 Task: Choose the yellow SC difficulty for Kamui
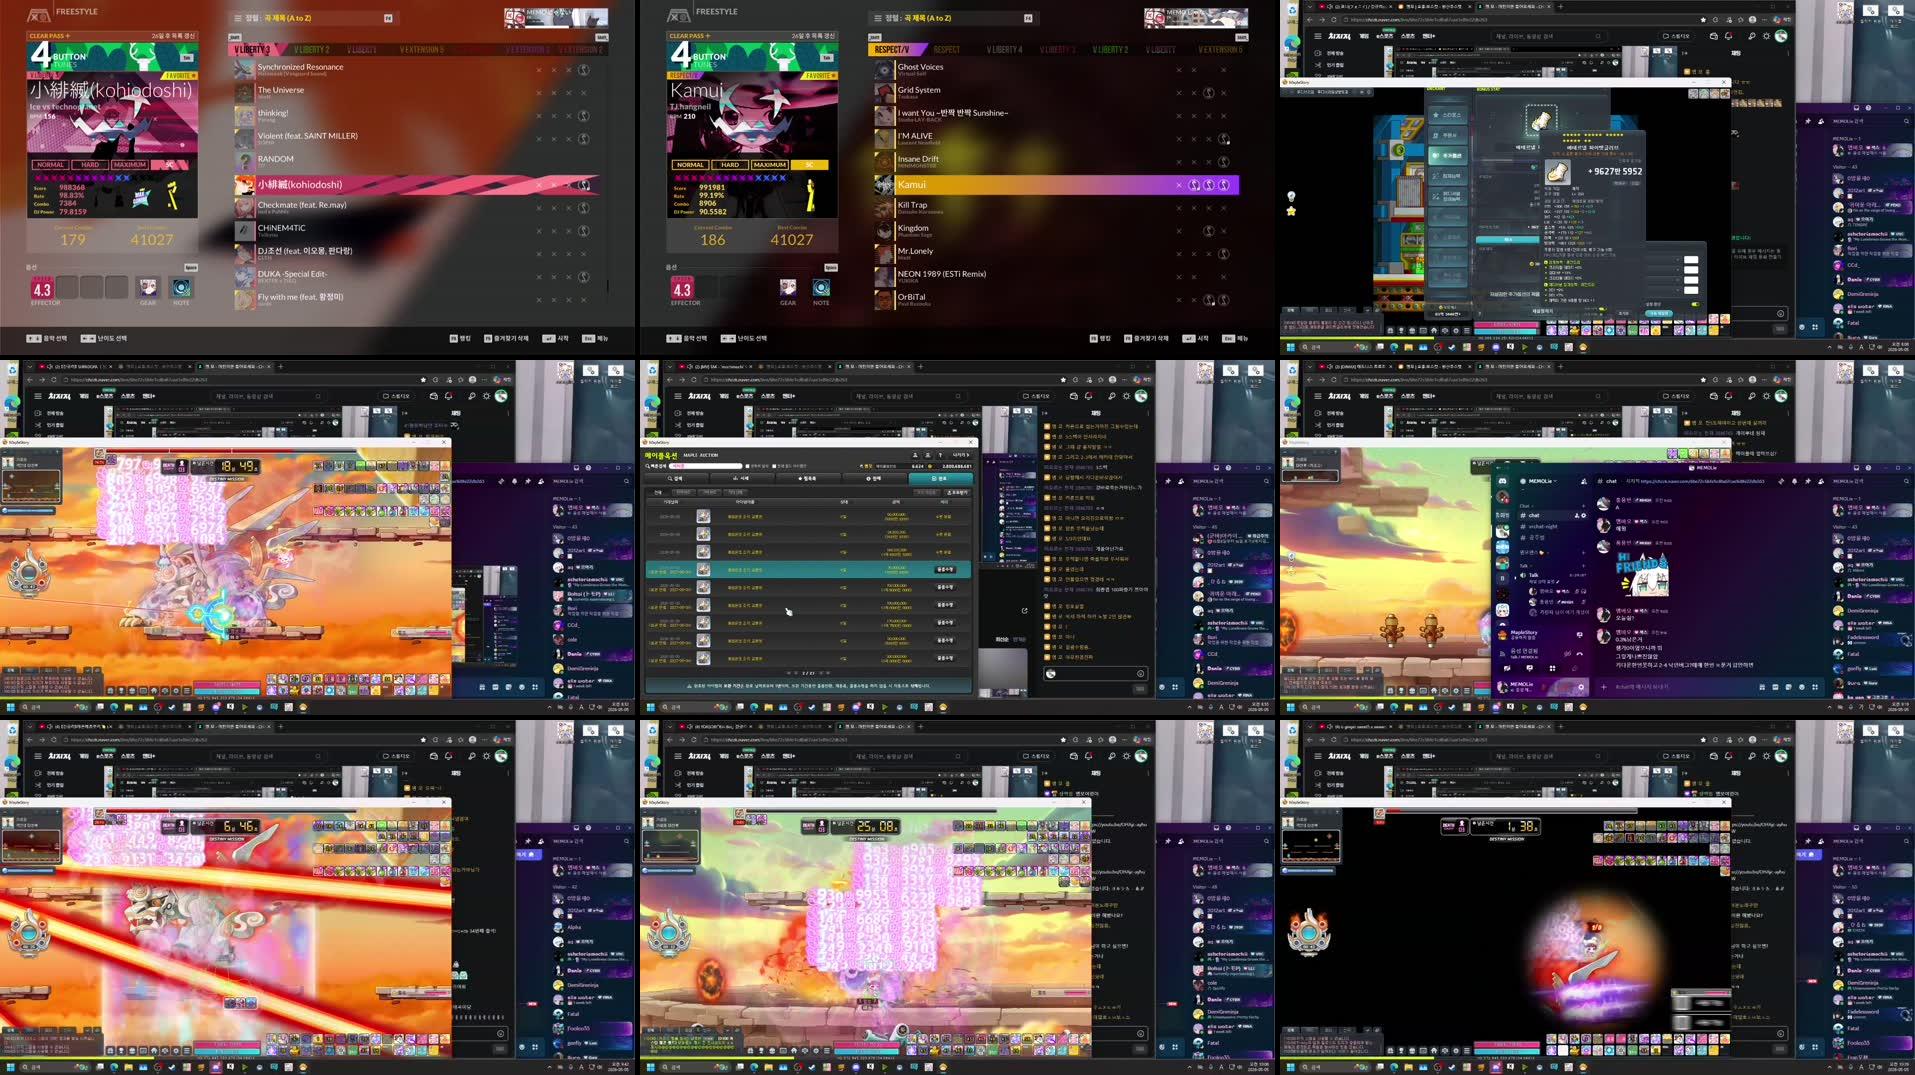[x=810, y=165]
